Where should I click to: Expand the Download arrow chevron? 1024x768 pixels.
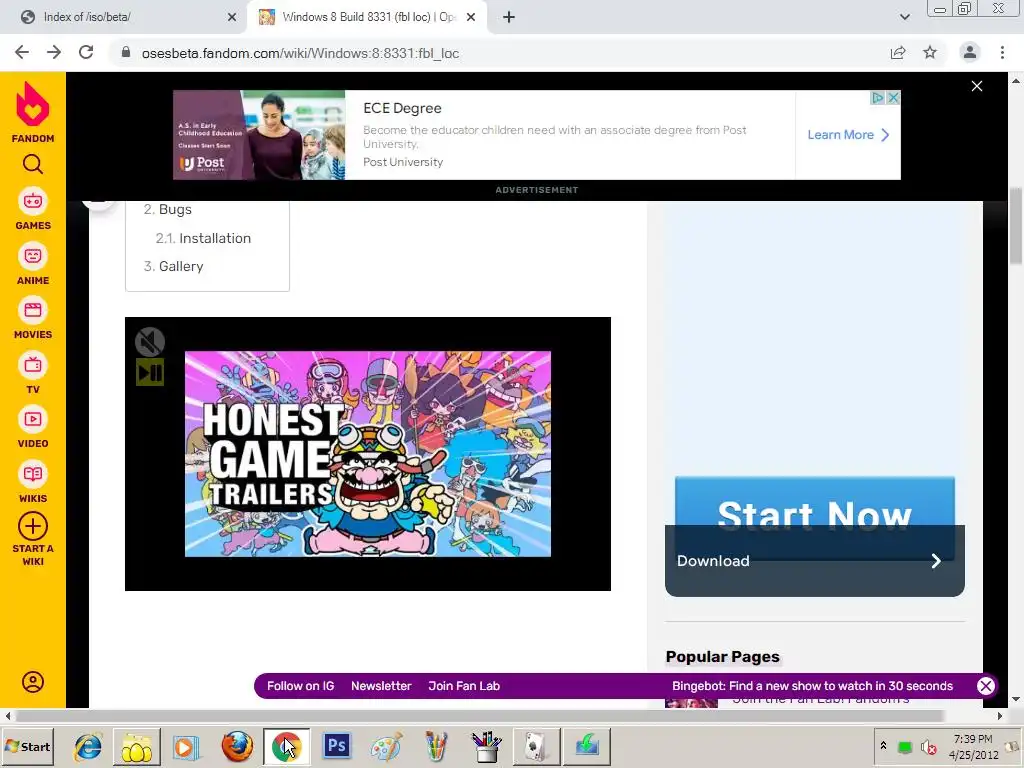[x=936, y=561]
